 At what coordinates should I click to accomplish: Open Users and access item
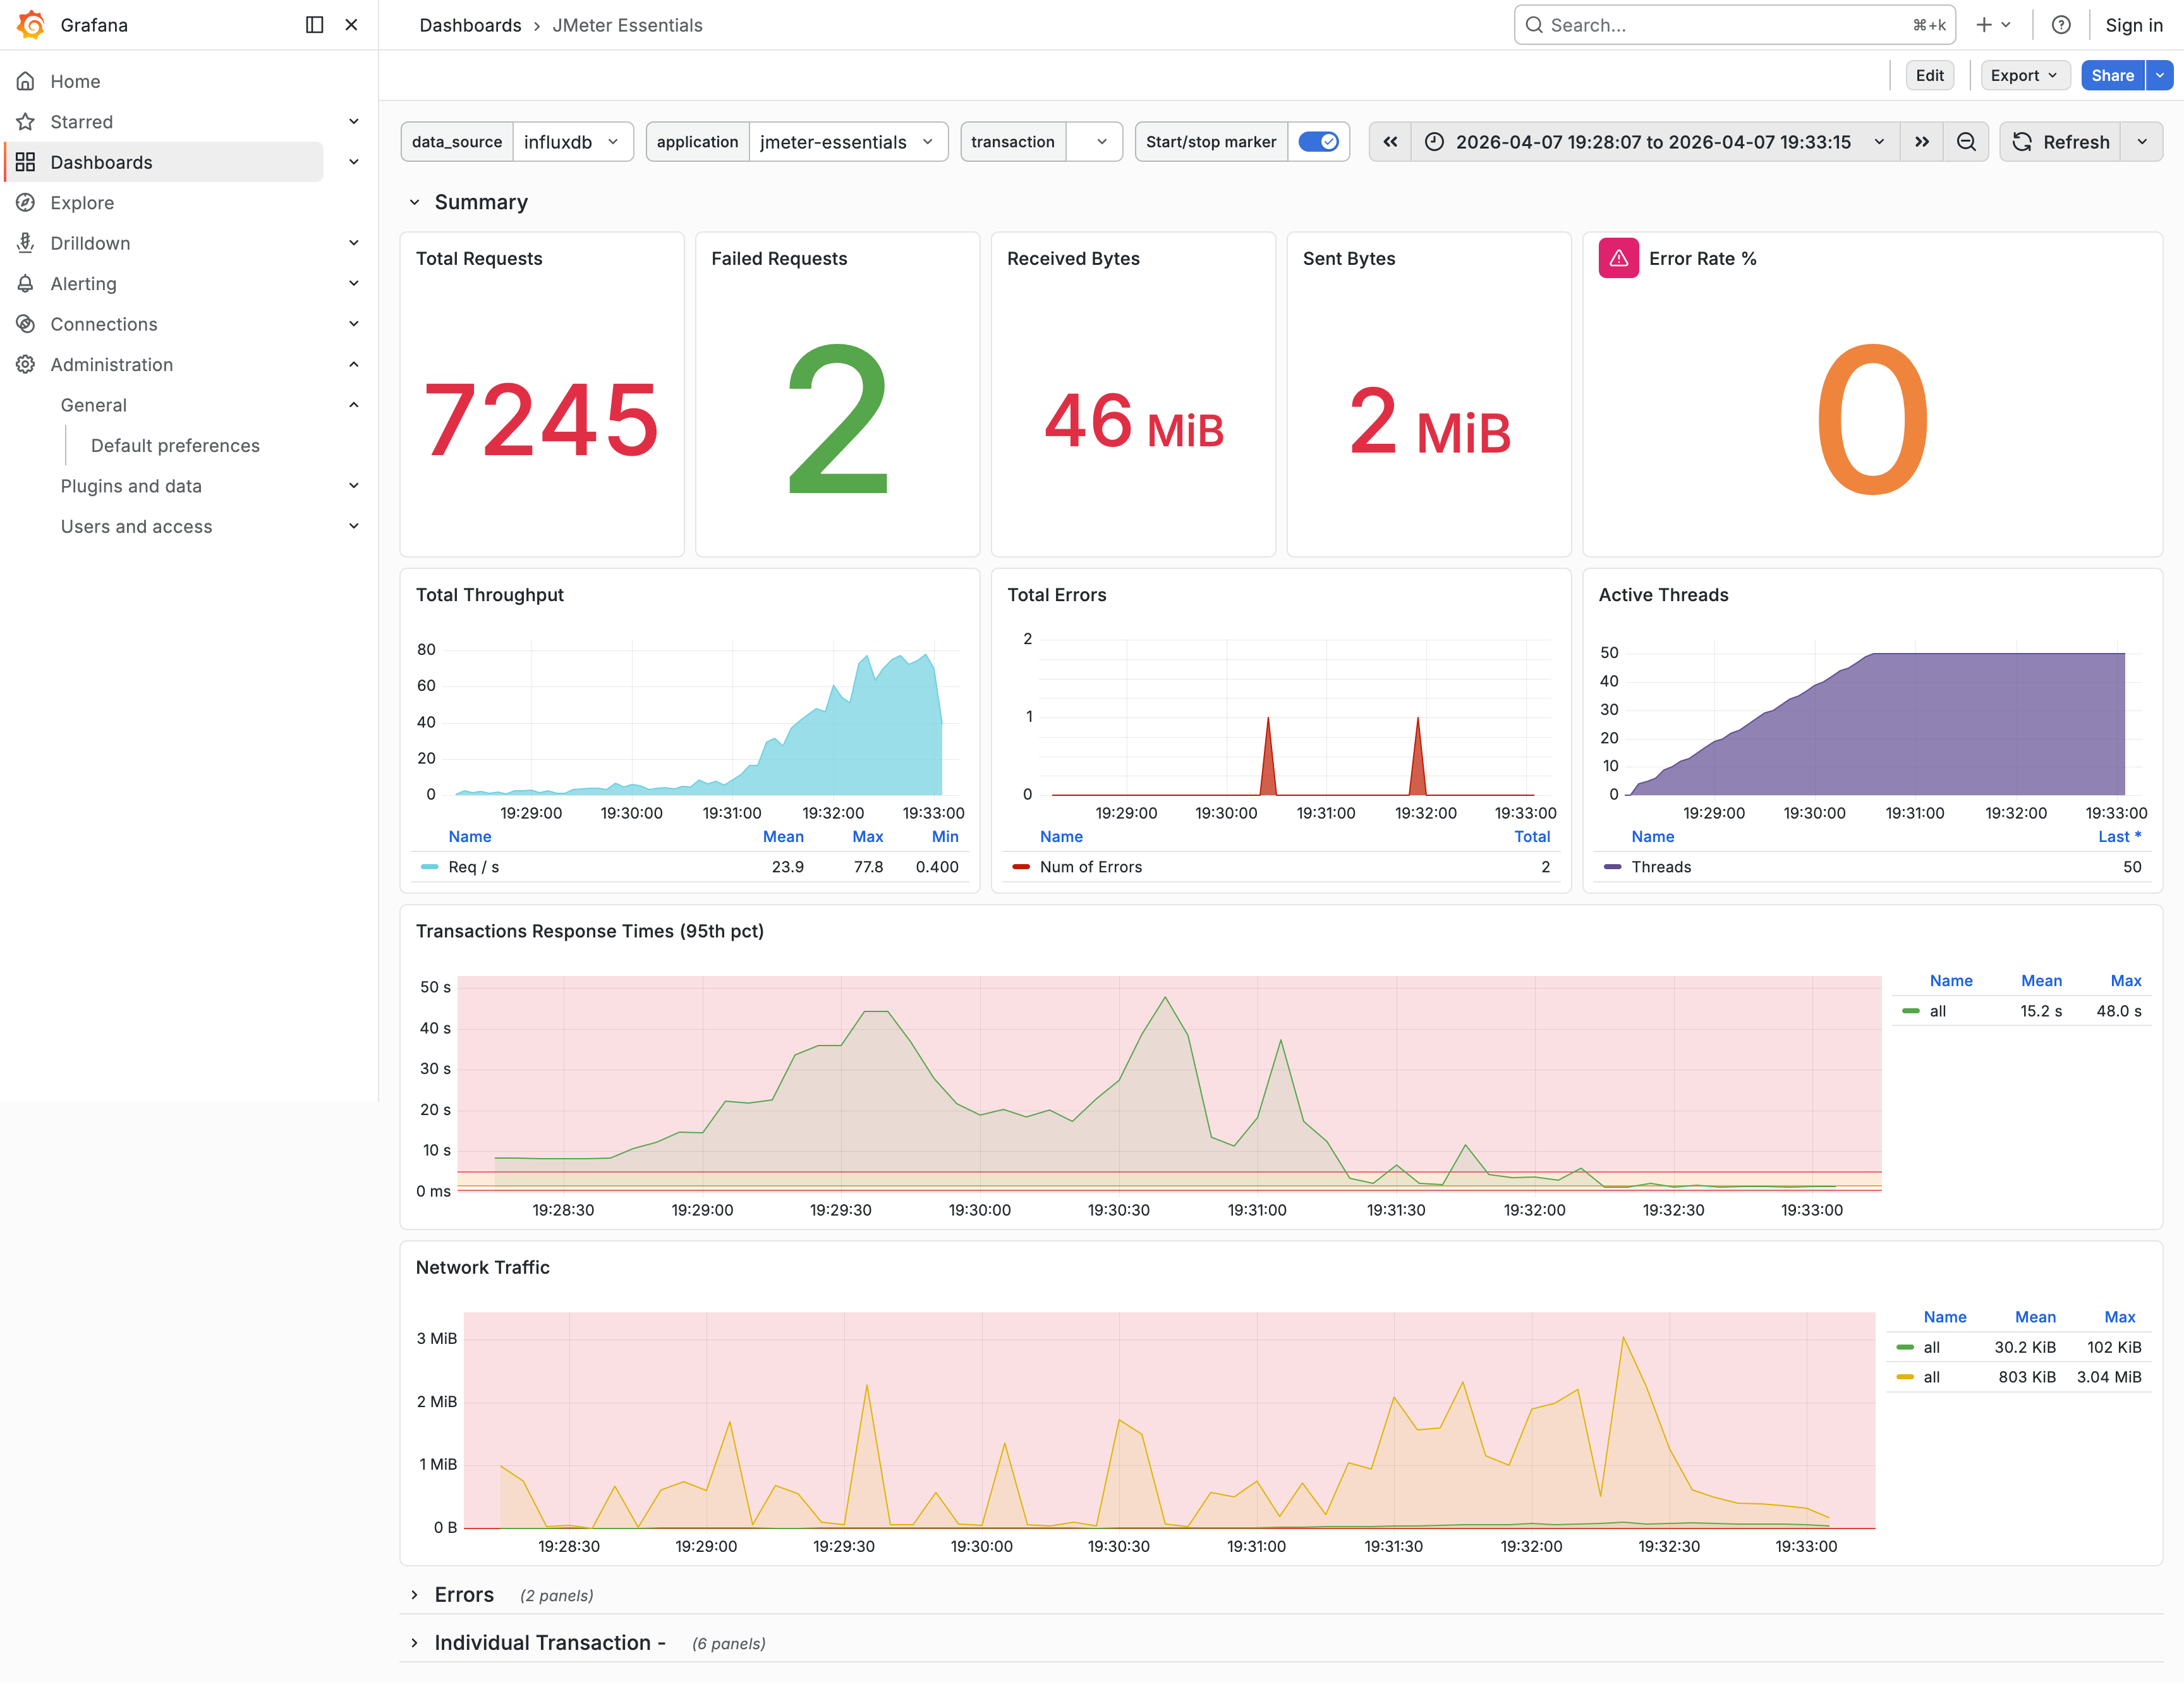click(x=136, y=526)
